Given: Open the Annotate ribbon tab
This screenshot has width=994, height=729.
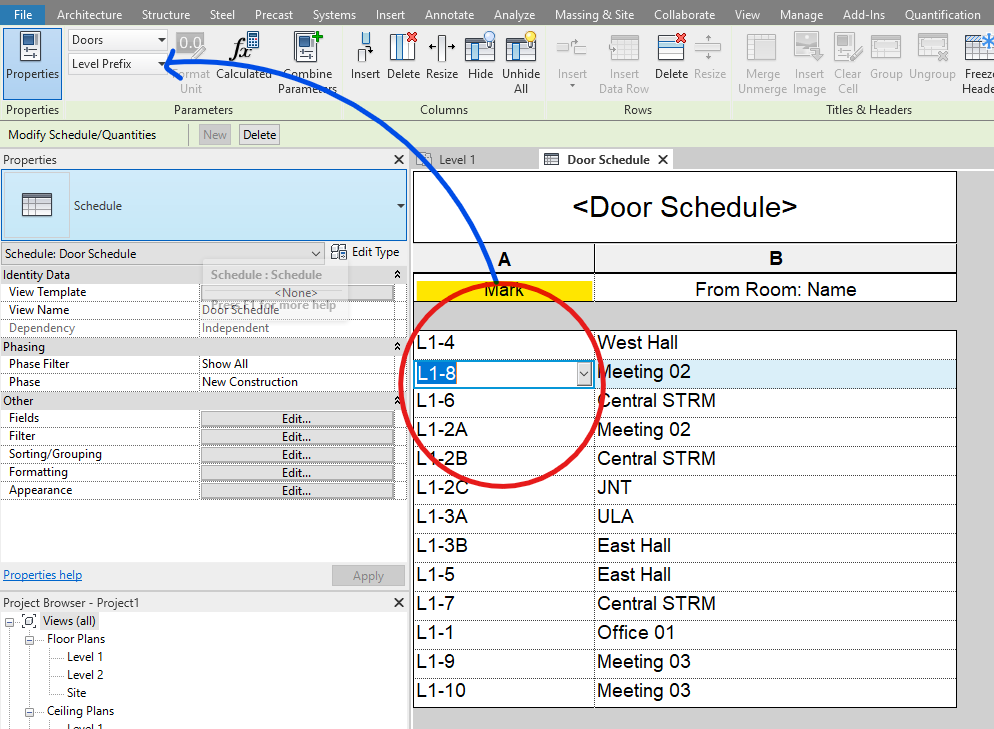Looking at the screenshot, I should point(449,14).
